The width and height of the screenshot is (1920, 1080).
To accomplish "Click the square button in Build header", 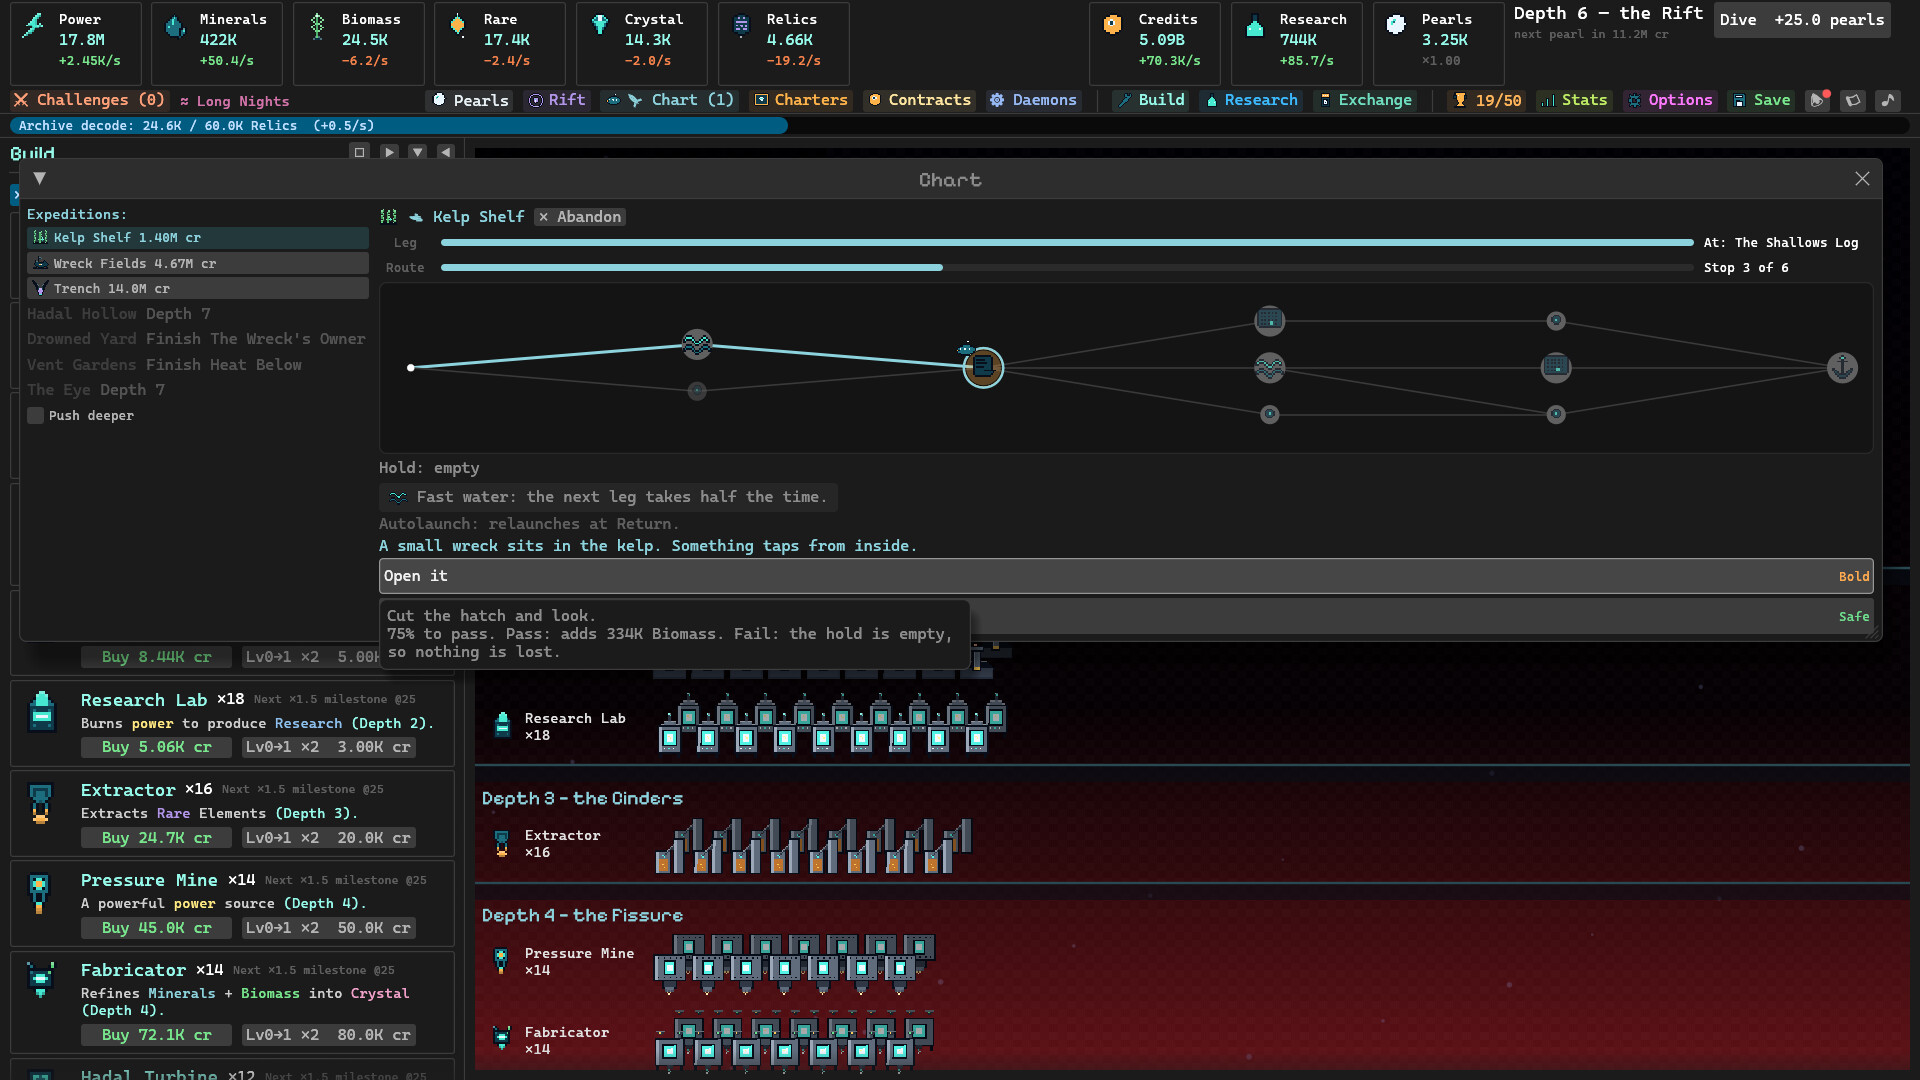I will pyautogui.click(x=359, y=152).
